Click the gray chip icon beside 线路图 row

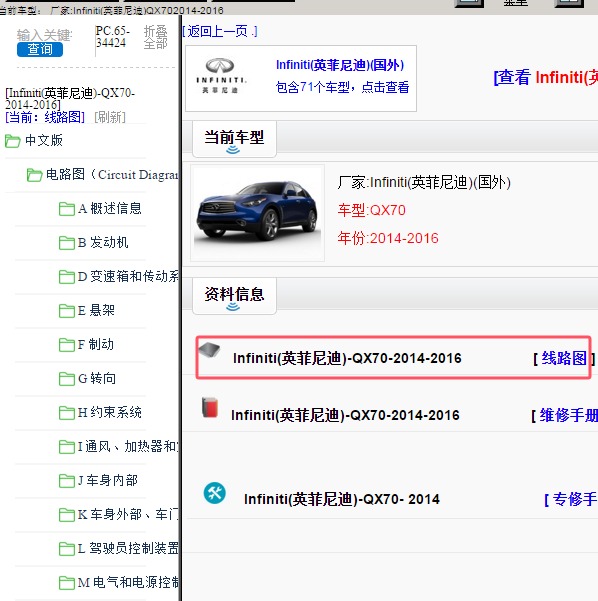pos(209,350)
